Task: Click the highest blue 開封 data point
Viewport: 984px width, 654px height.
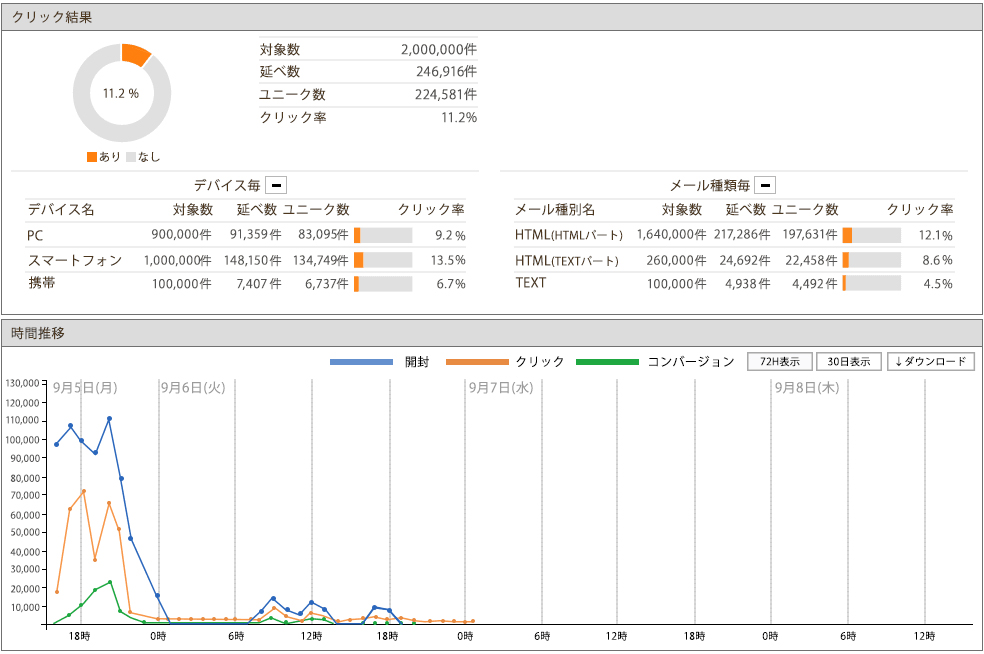Action: (x=109, y=419)
